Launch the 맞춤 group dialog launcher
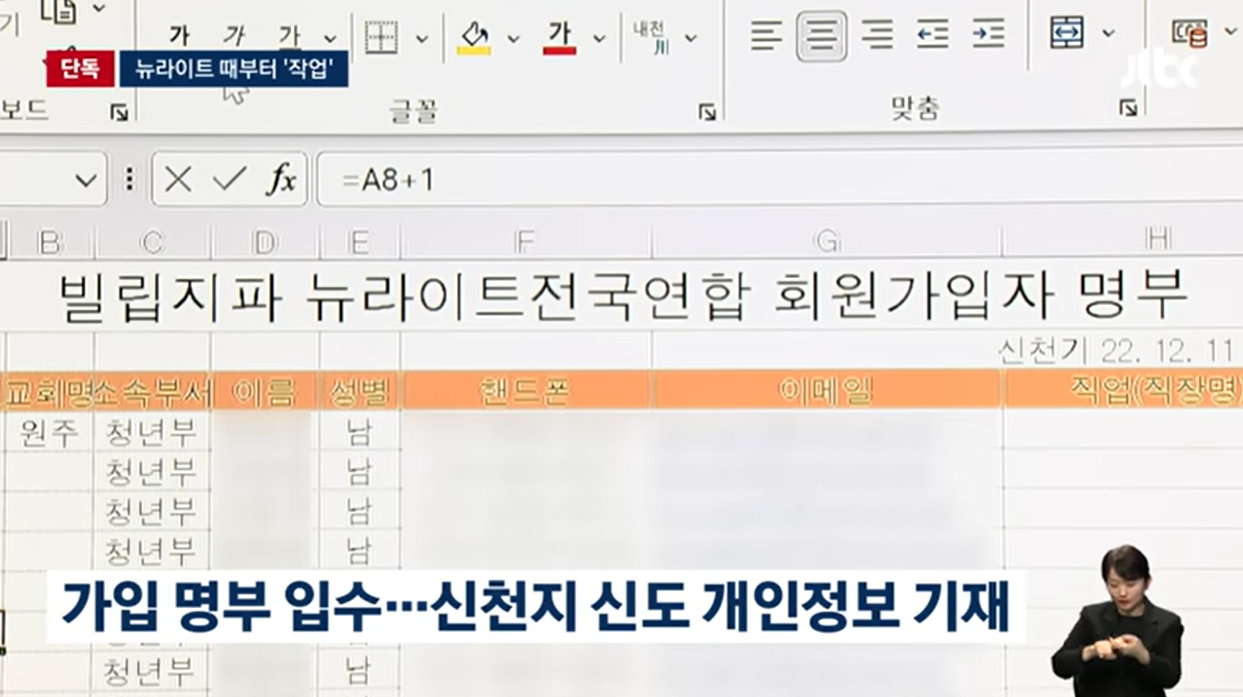Image resolution: width=1243 pixels, height=697 pixels. (x=1128, y=106)
